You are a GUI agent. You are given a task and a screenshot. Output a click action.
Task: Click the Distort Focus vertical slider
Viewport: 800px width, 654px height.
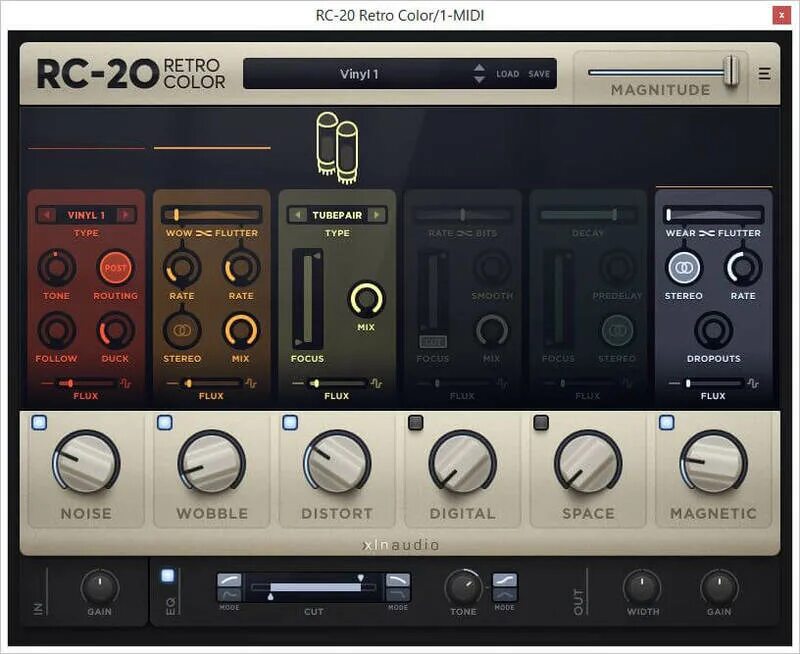pyautogui.click(x=308, y=298)
